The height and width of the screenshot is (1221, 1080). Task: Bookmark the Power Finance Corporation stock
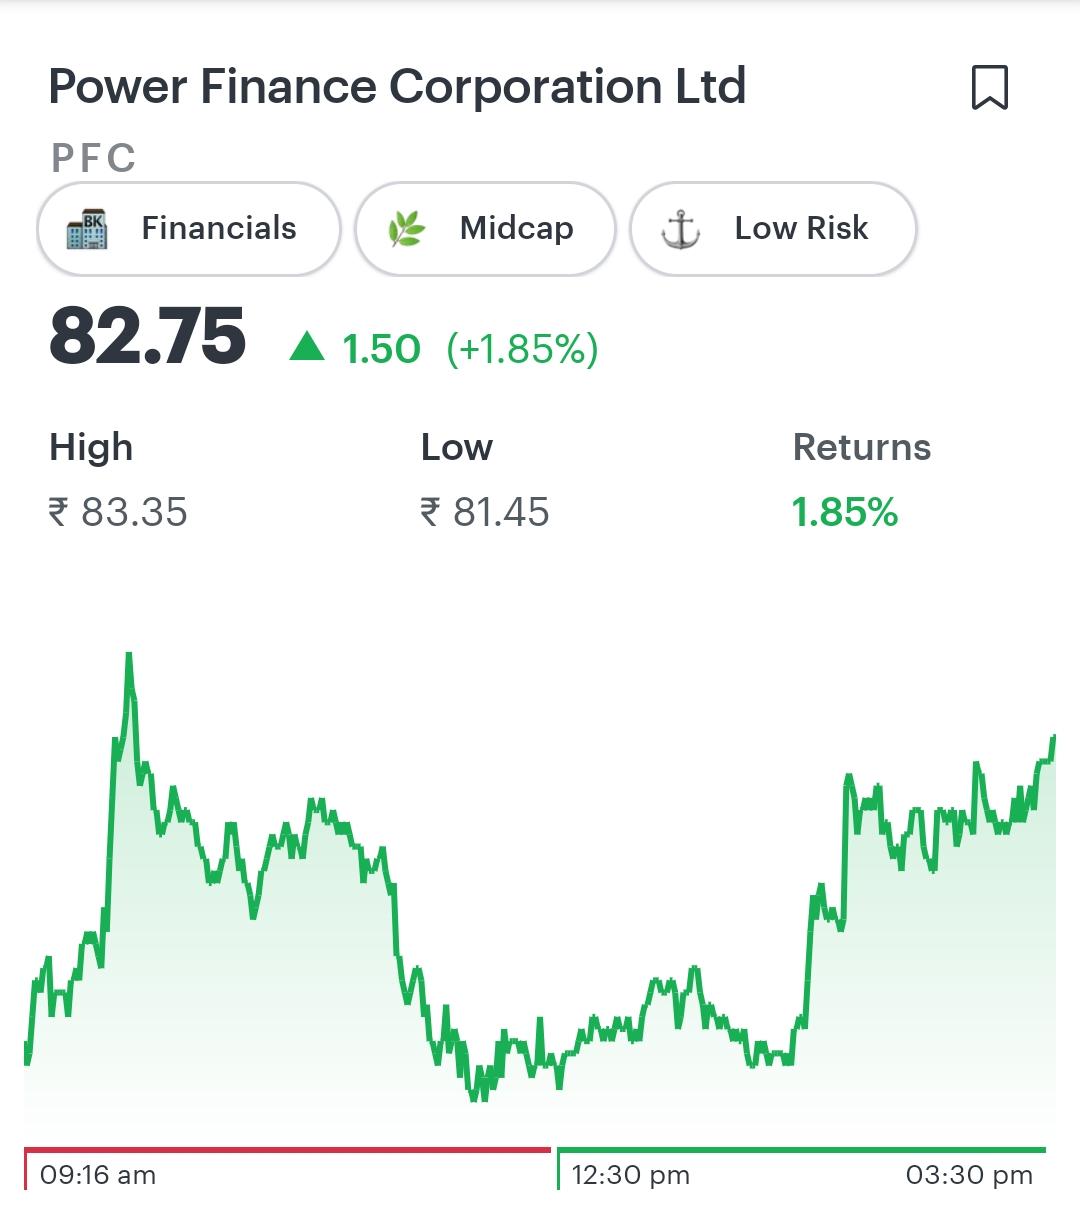click(x=989, y=87)
